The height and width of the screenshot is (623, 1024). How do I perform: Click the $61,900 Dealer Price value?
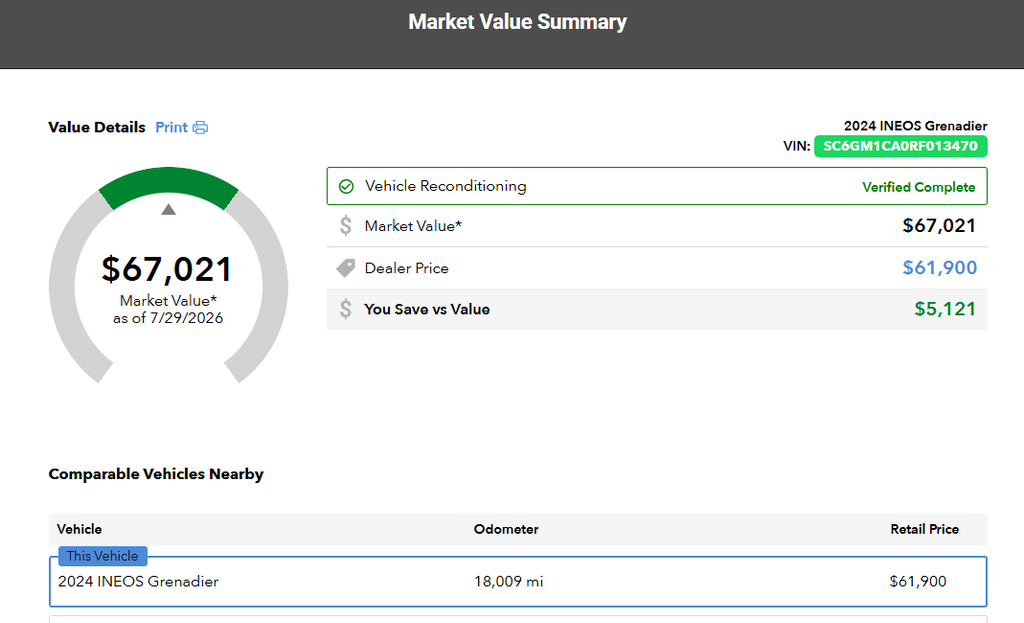pyautogui.click(x=940, y=268)
